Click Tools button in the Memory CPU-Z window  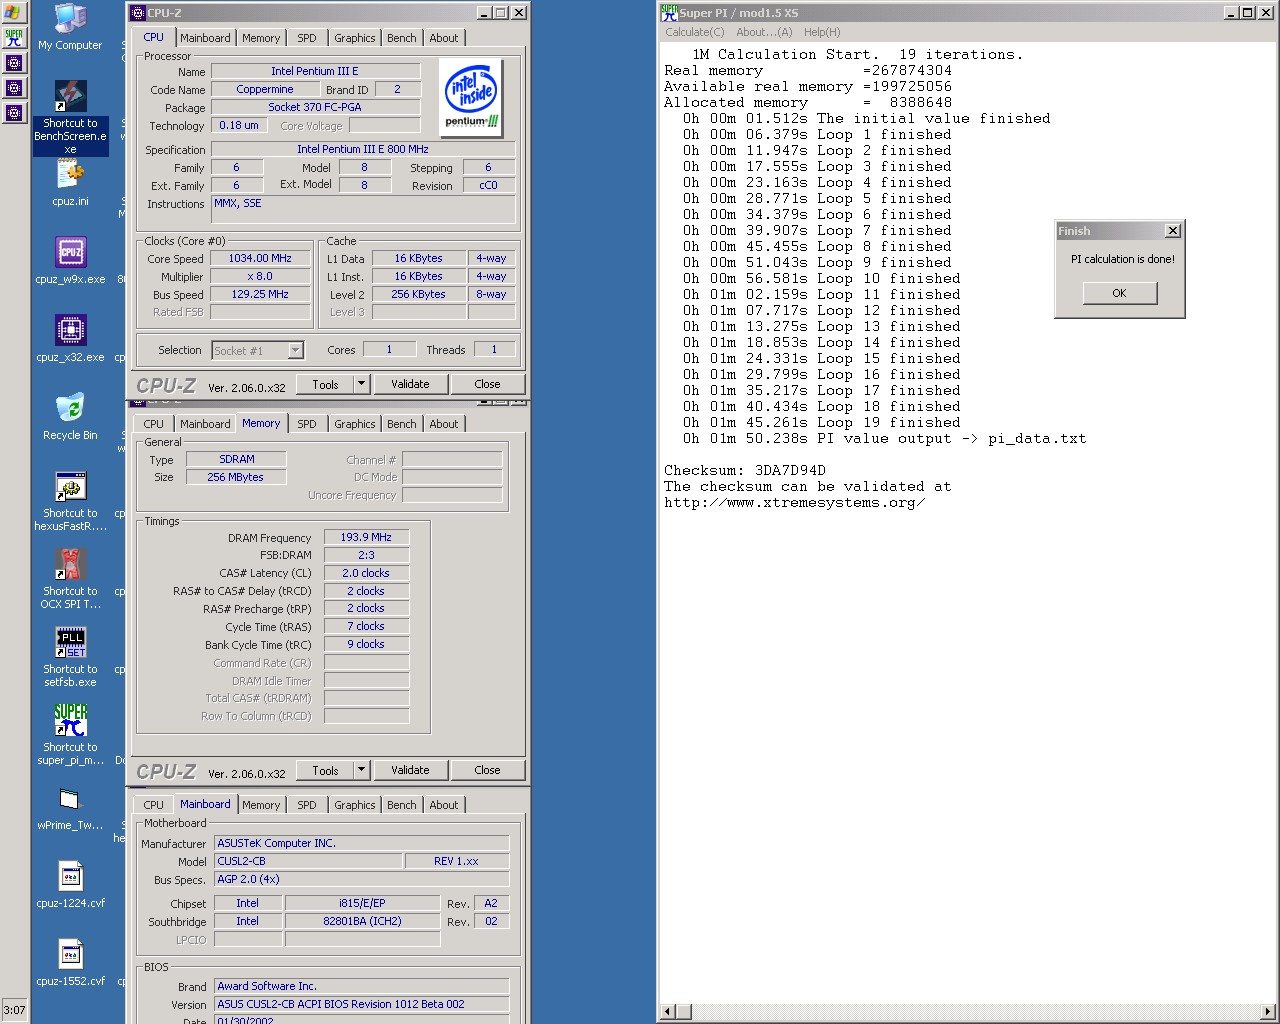[x=325, y=770]
